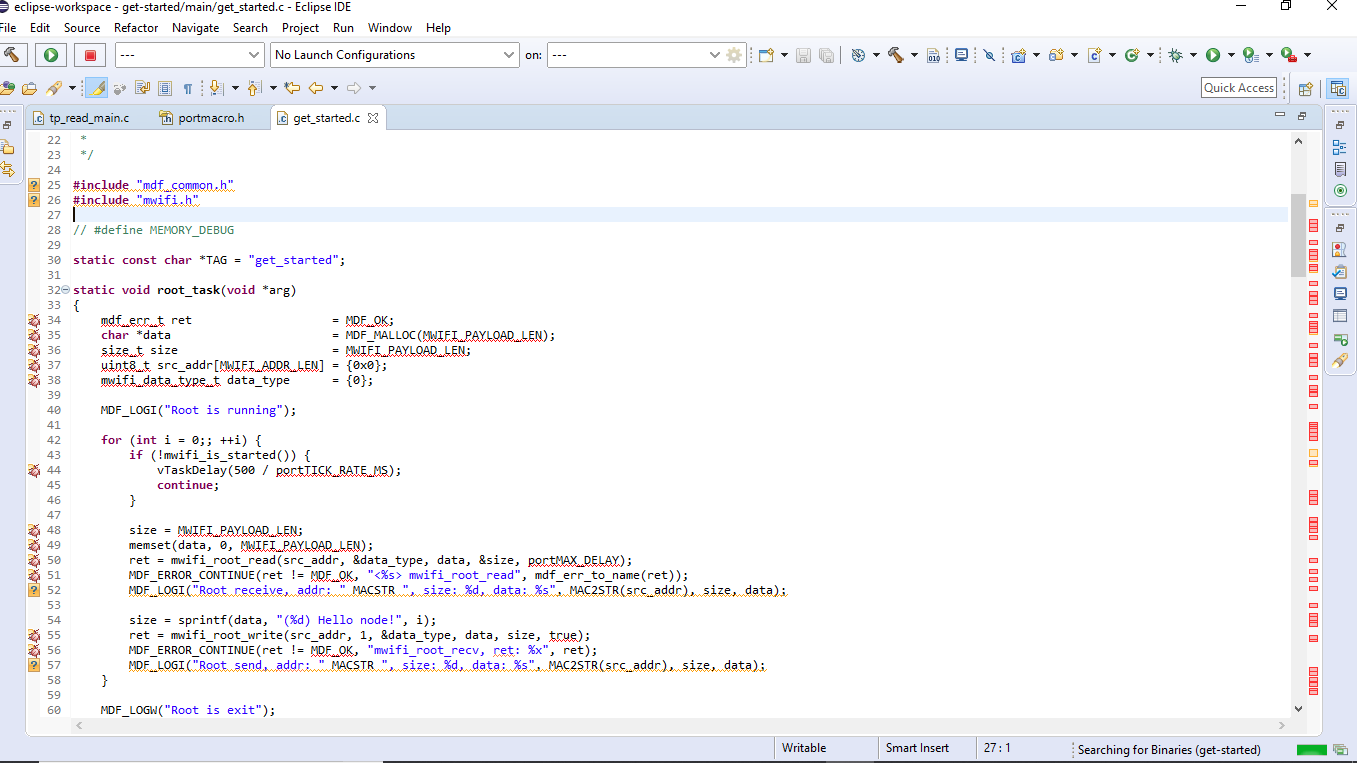Close the get_started.c tab
This screenshot has width=1357, height=763.
[373, 118]
